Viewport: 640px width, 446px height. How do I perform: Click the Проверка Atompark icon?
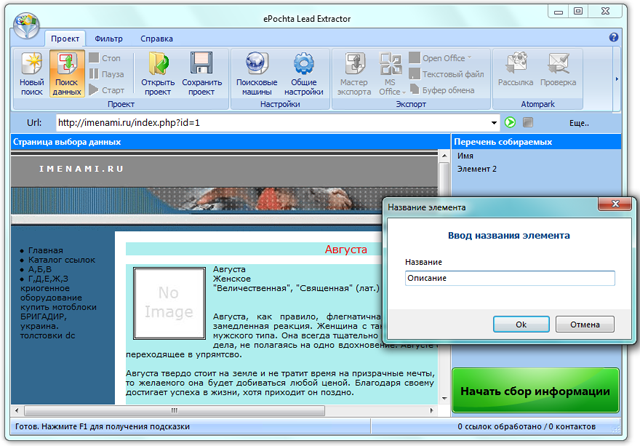pyautogui.click(x=558, y=69)
